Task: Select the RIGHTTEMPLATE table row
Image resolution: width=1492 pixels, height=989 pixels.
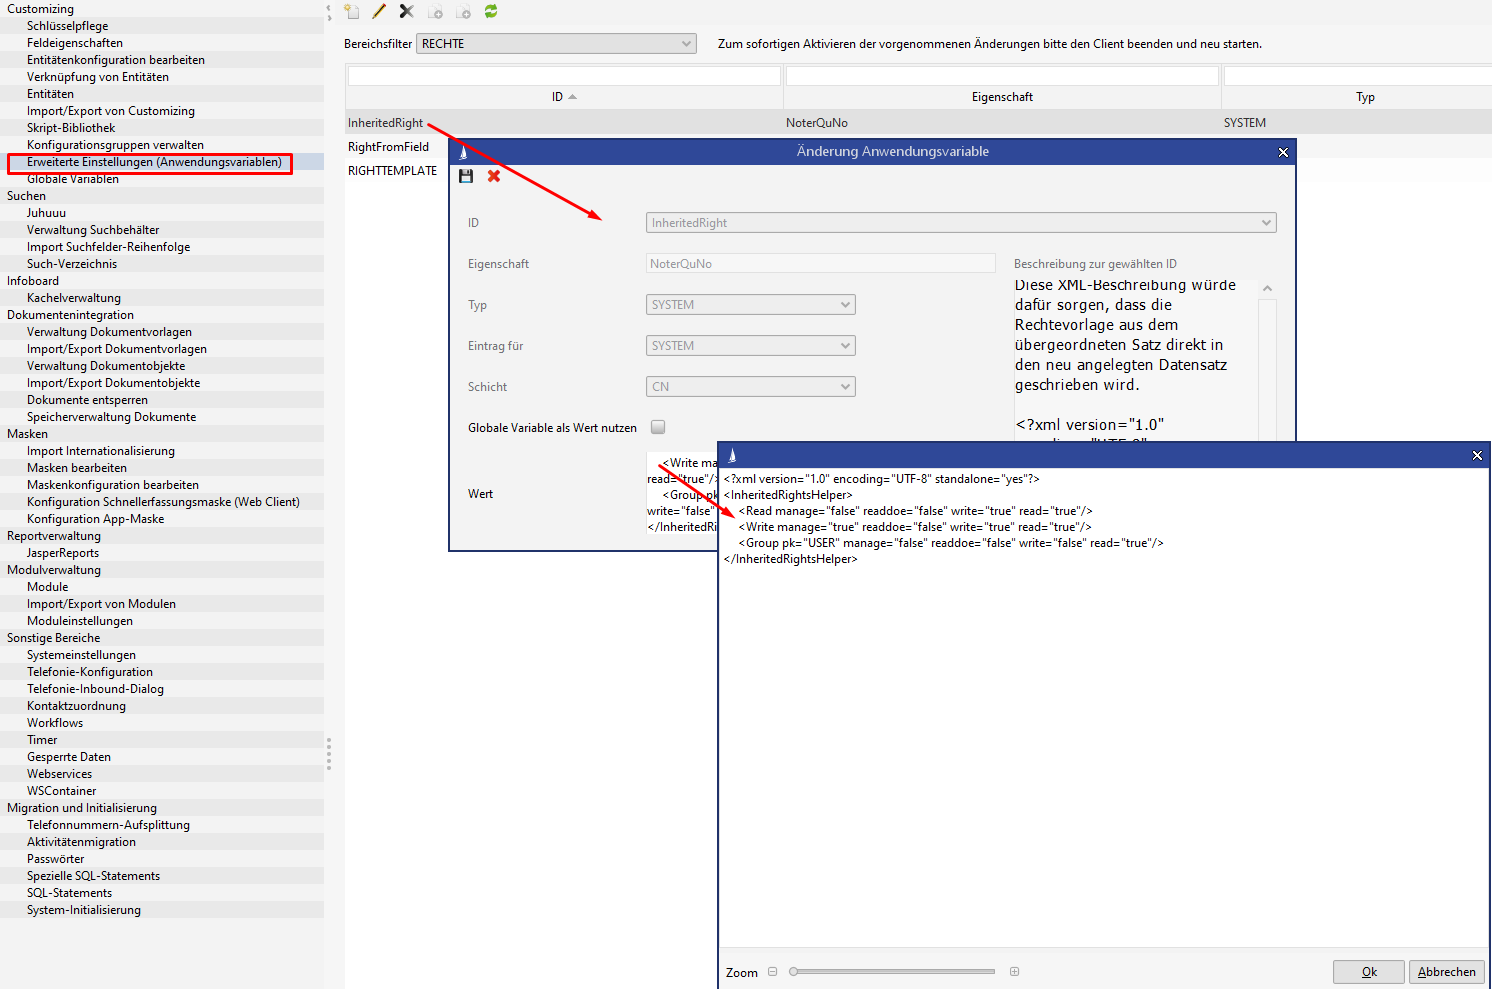Action: (x=393, y=171)
